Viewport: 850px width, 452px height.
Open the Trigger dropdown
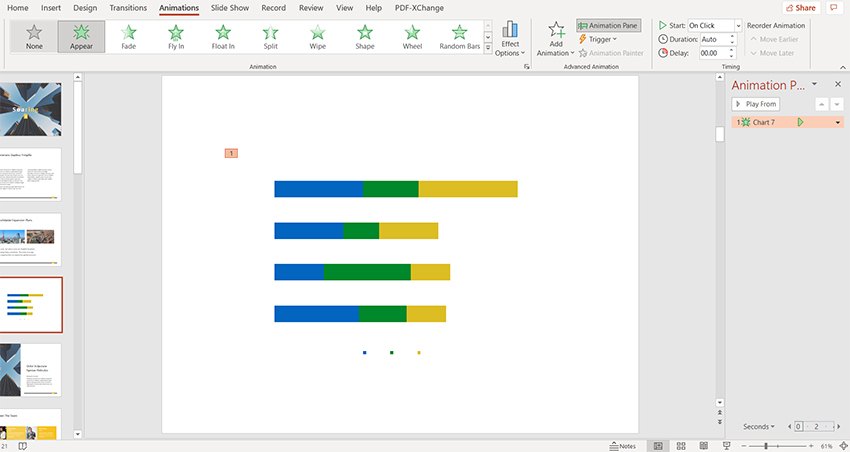pyautogui.click(x=597, y=39)
